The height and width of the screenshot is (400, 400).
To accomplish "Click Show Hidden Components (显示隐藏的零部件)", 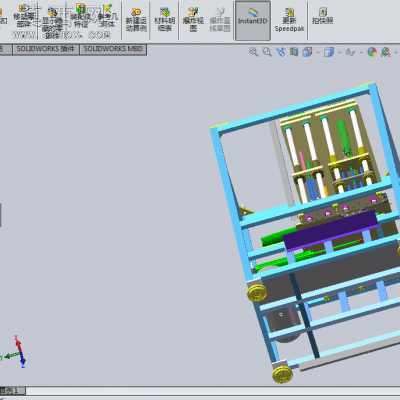I will 52,24.
